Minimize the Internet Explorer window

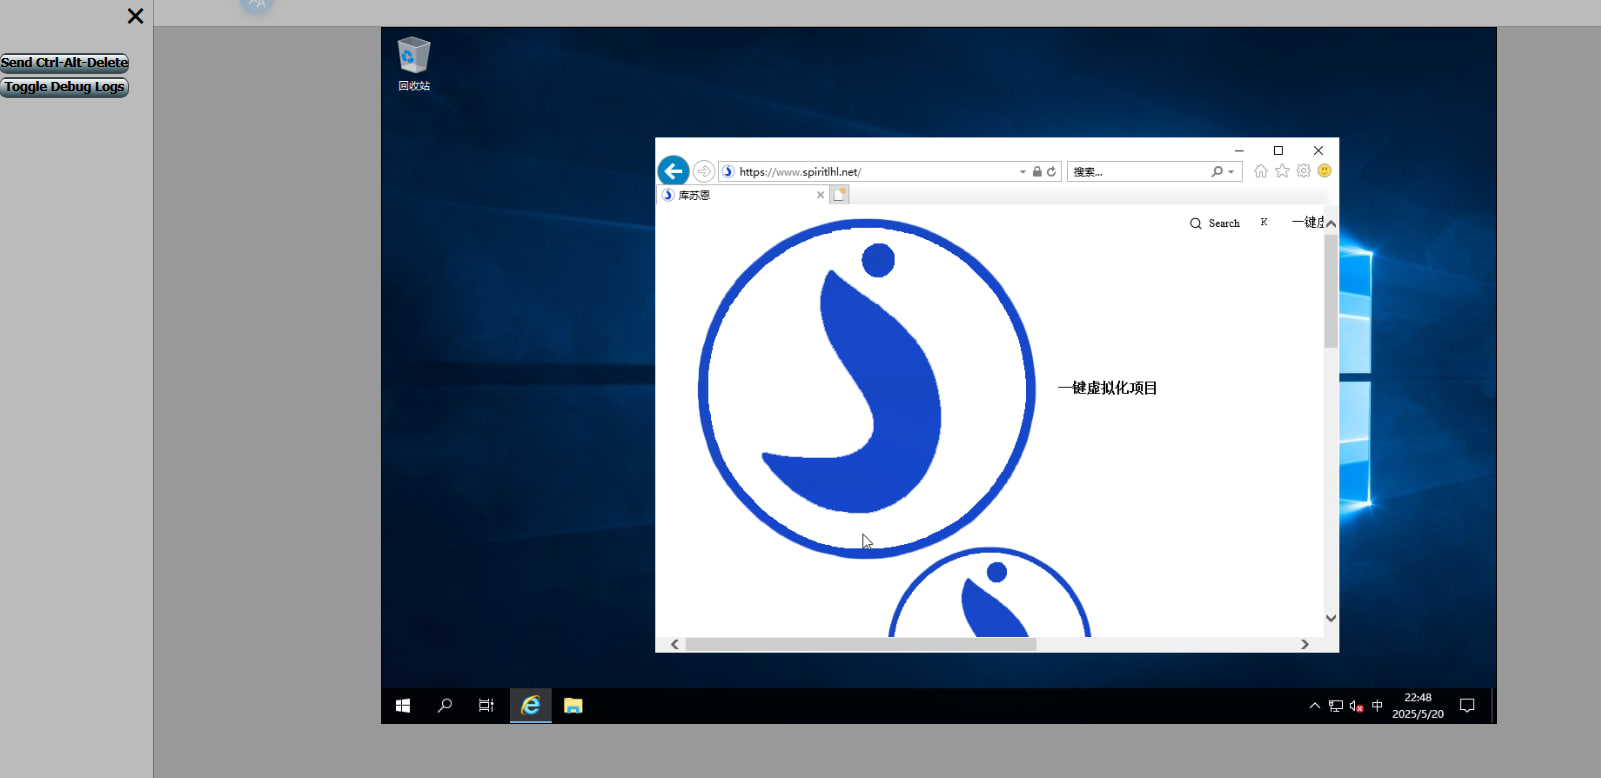point(1239,151)
